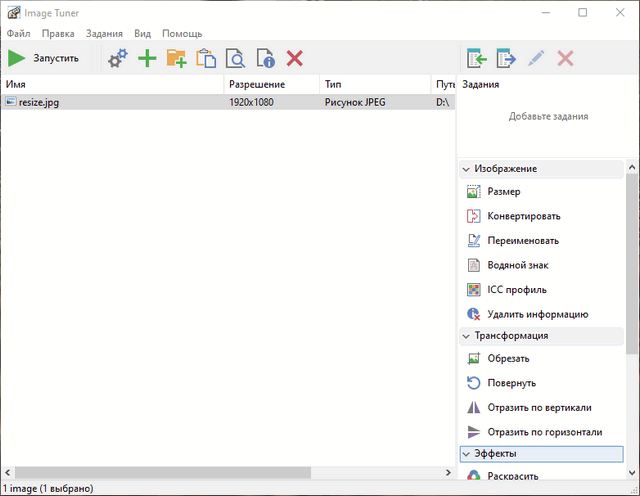640x496 pixels.
Task: Add images with the green plus icon
Action: (147, 59)
